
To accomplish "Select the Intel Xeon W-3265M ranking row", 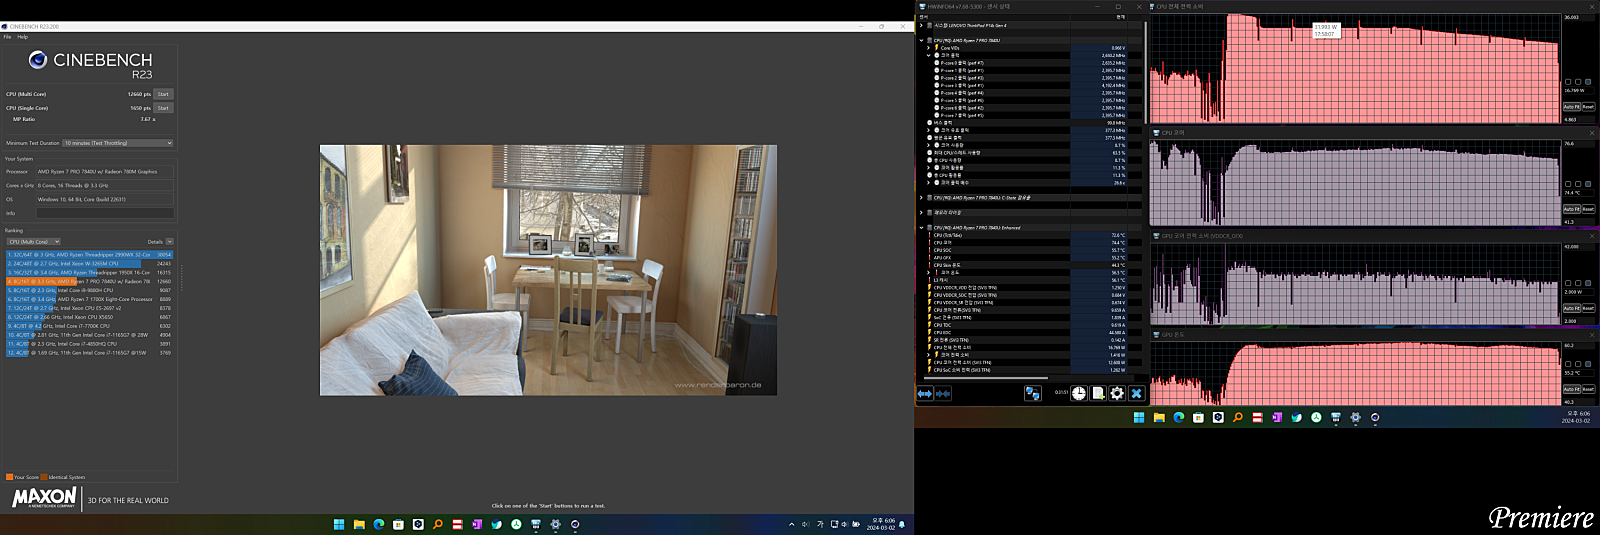I will pyautogui.click(x=89, y=264).
